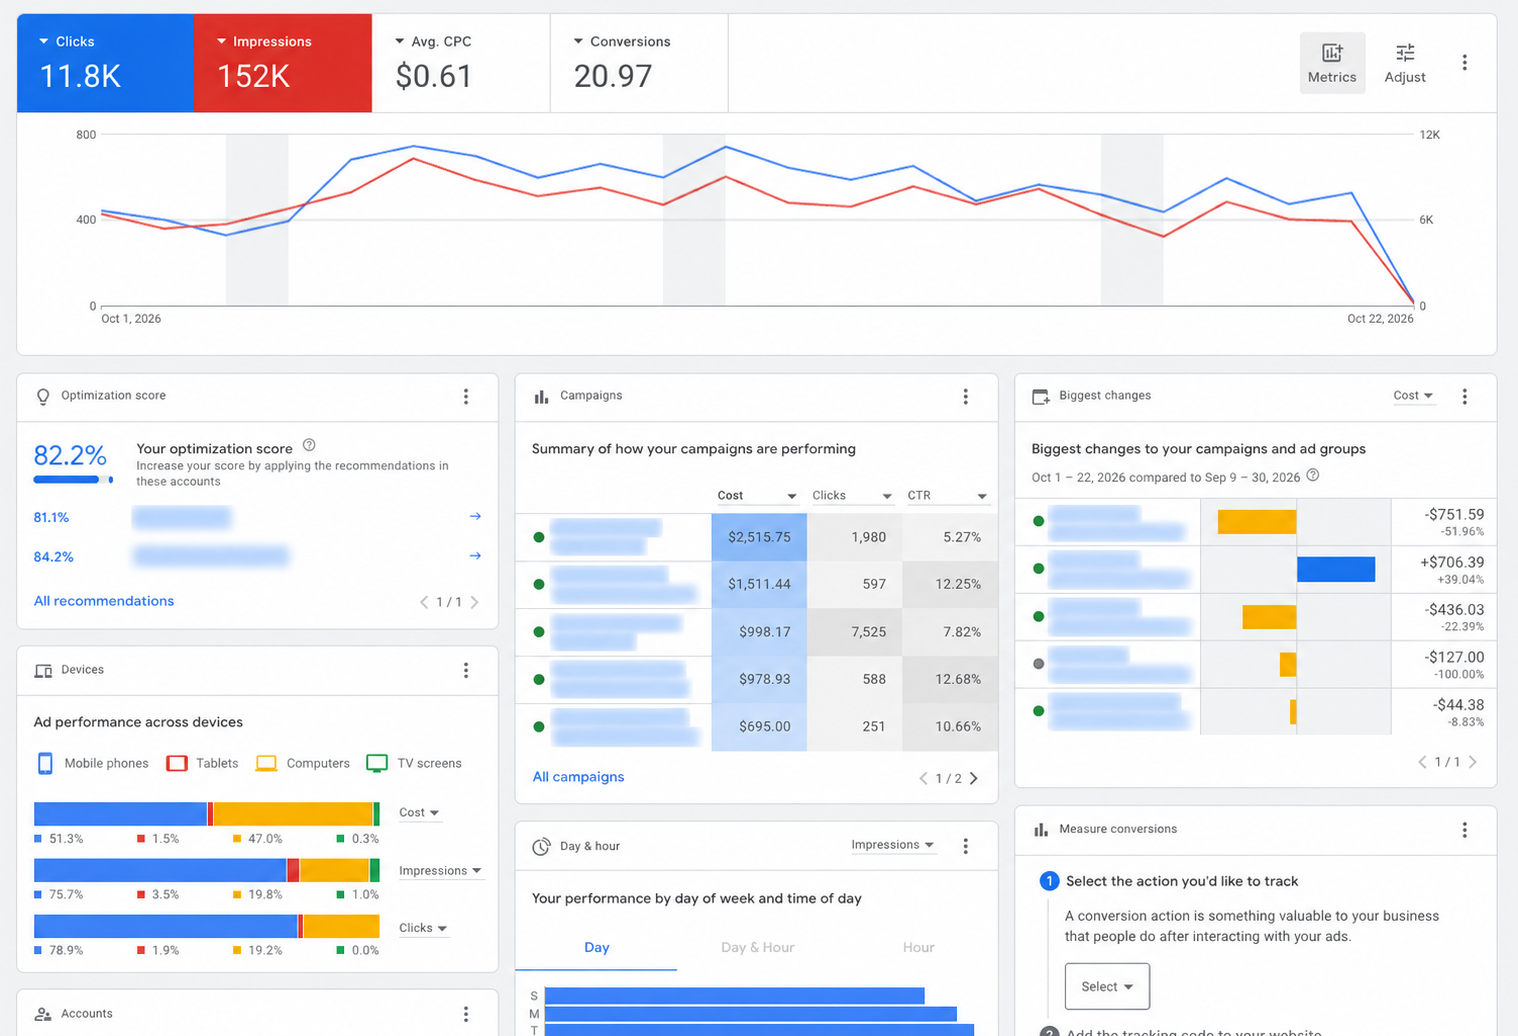Open the Conversions metric dropdown
The height and width of the screenshot is (1036, 1518).
(639, 63)
